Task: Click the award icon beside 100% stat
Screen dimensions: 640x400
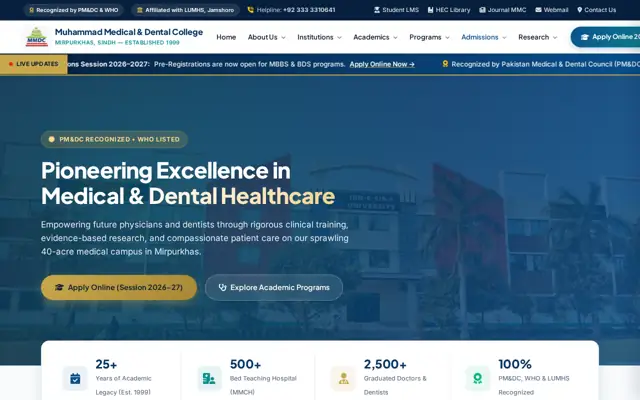Action: 477,378
